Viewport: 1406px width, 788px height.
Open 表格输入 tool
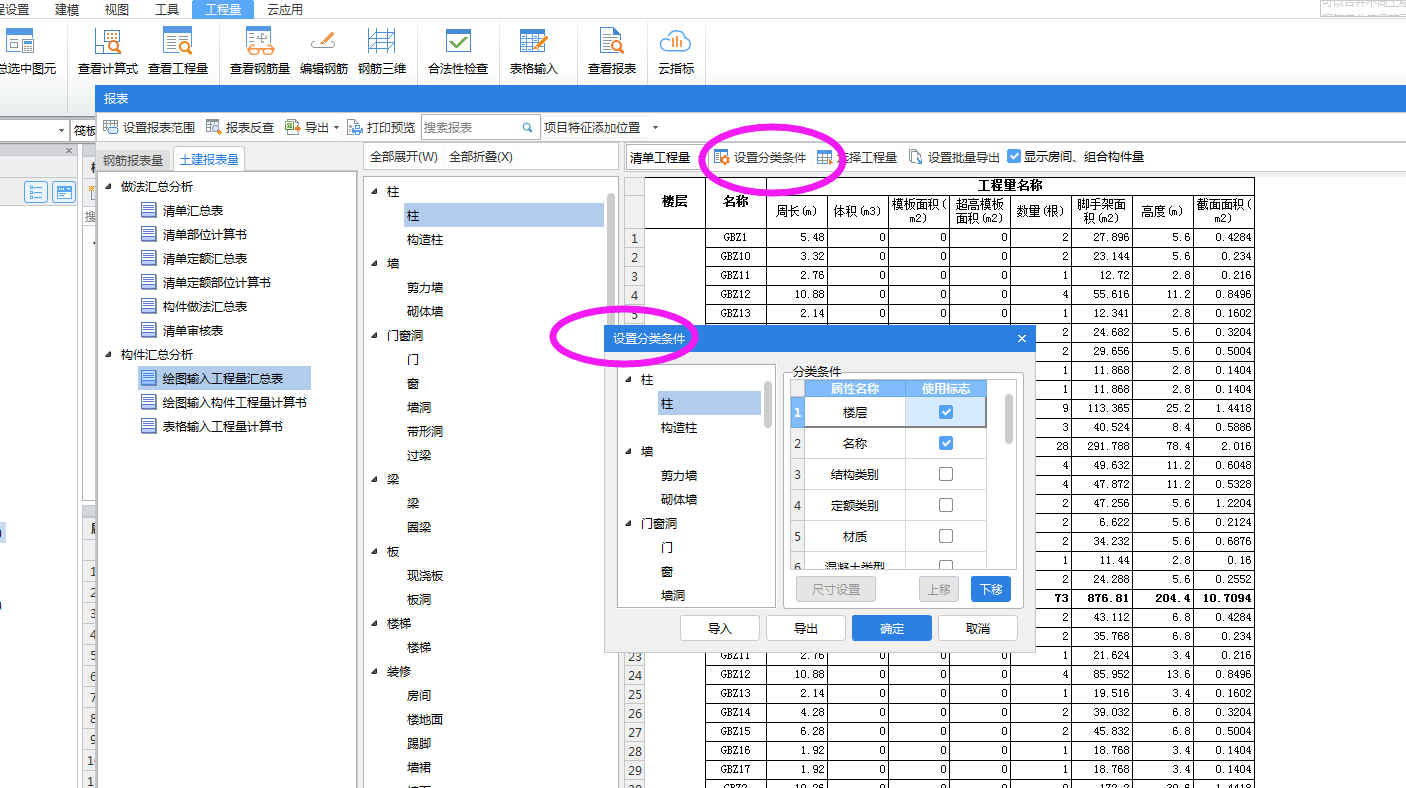click(x=534, y=52)
